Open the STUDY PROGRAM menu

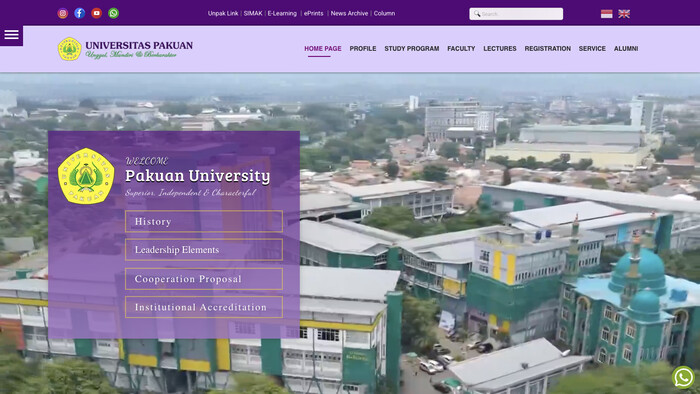412,49
